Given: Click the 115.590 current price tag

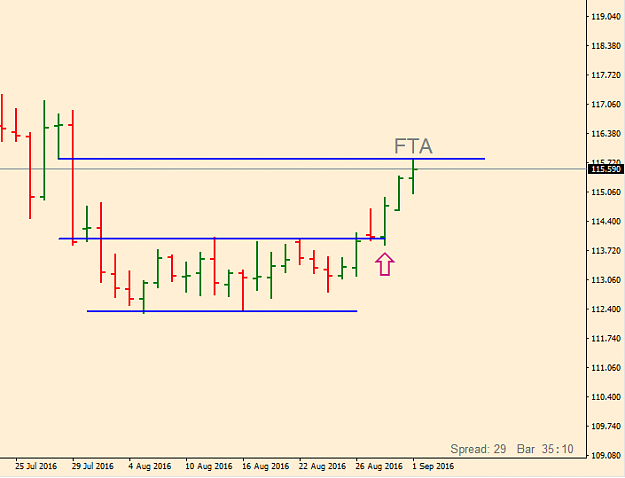Looking at the screenshot, I should (606, 169).
